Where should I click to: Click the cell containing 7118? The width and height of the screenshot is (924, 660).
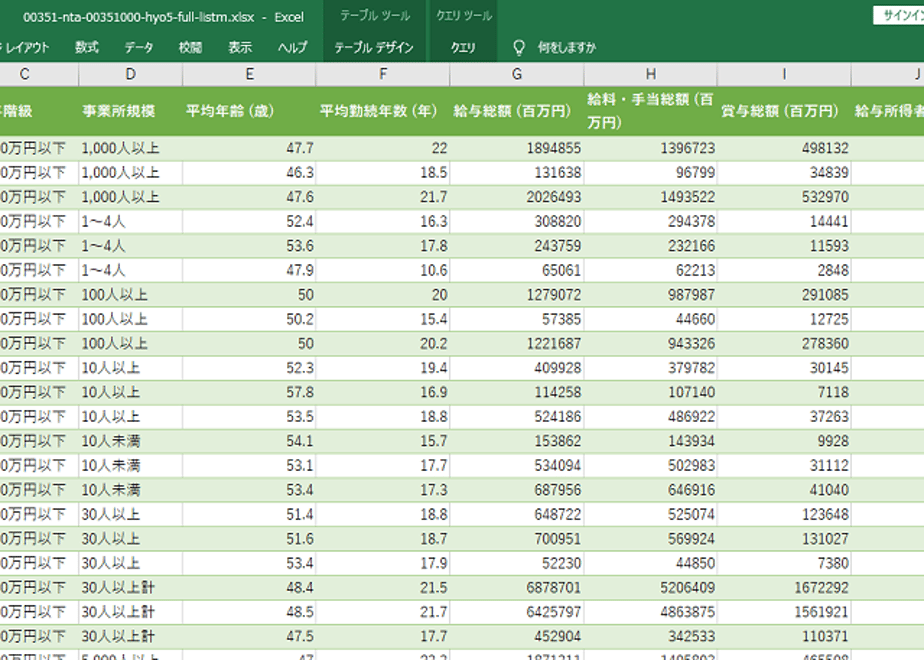pyautogui.click(x=784, y=393)
